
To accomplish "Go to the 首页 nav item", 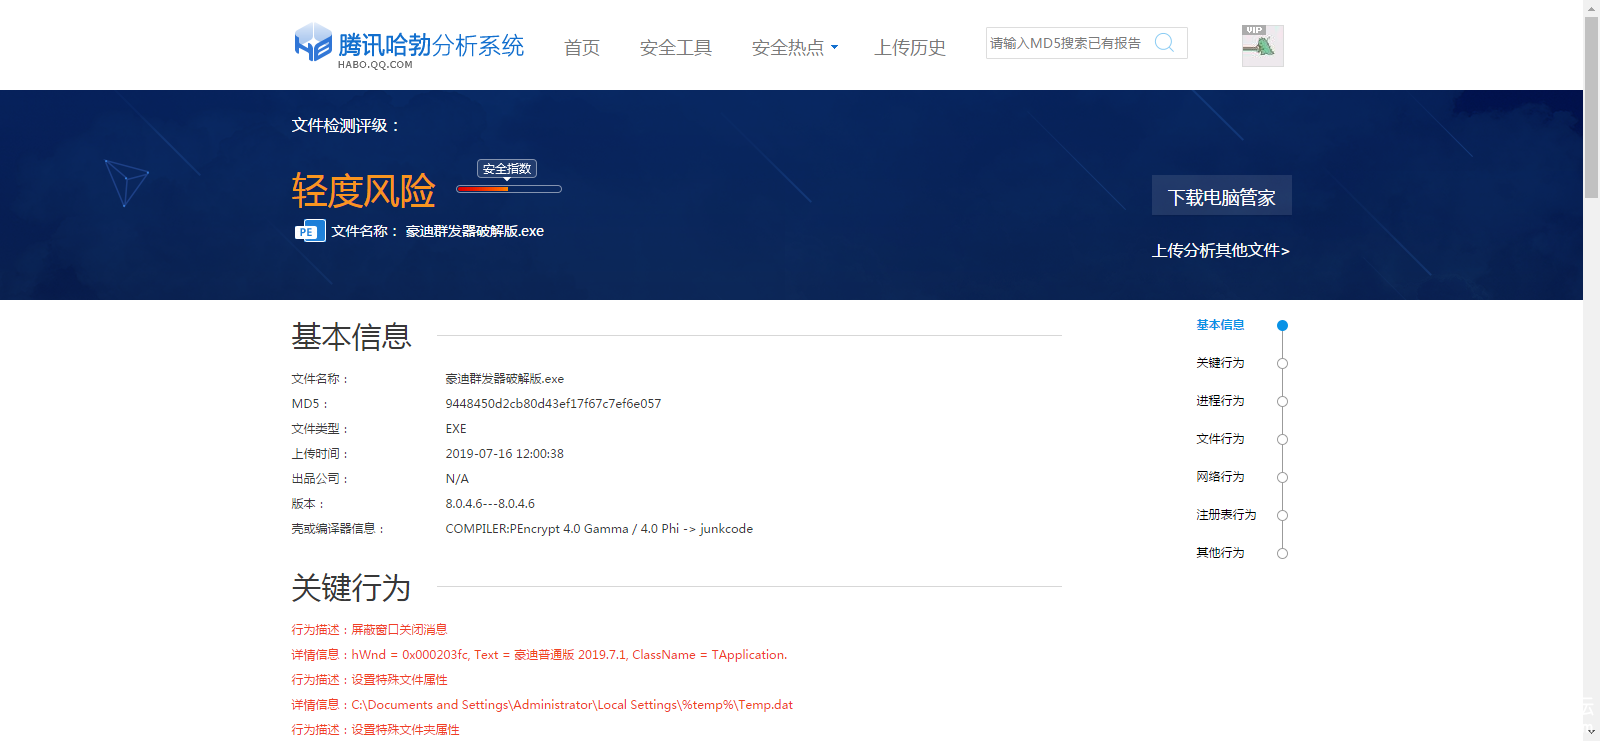I will pos(582,48).
